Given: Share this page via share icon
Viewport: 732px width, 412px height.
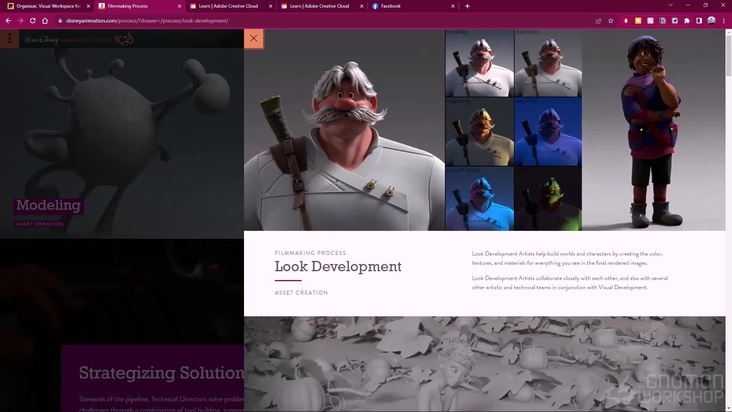Looking at the screenshot, I should click(598, 20).
